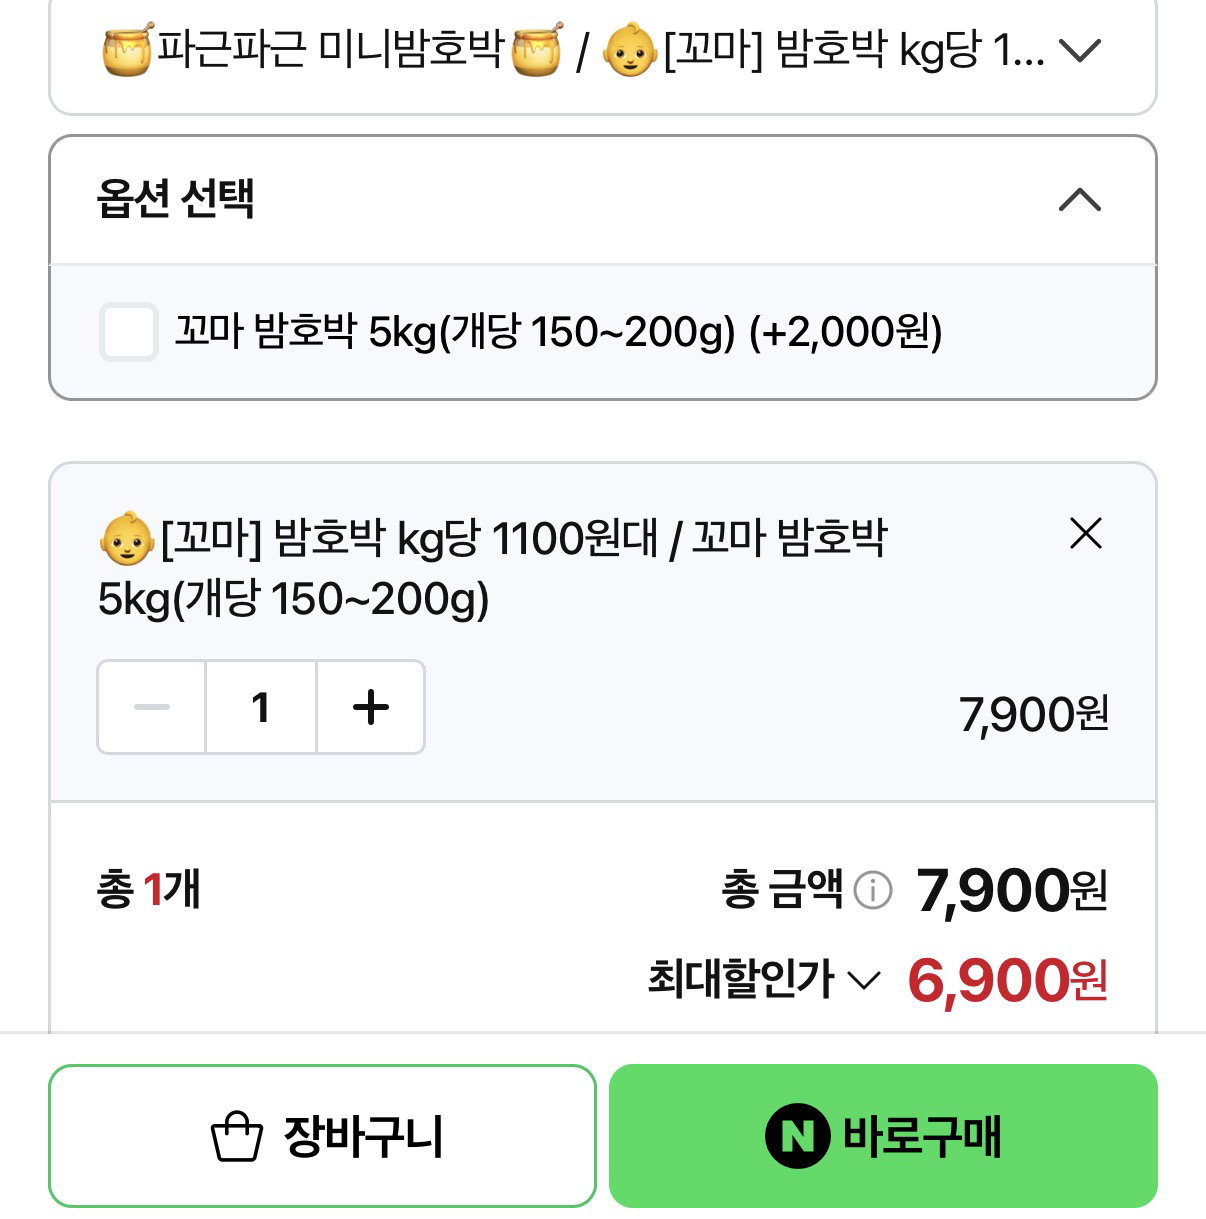Click the red 6,900원 discount price

coord(1008,980)
